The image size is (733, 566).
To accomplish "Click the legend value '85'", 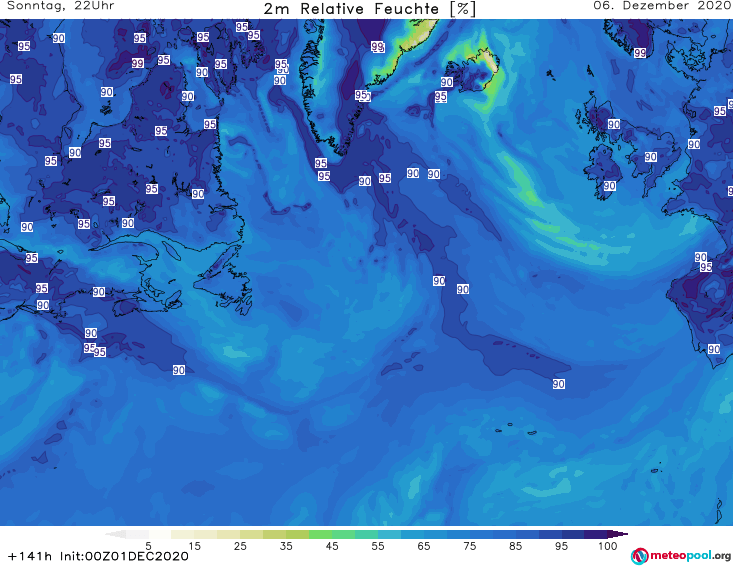I will 515,546.
